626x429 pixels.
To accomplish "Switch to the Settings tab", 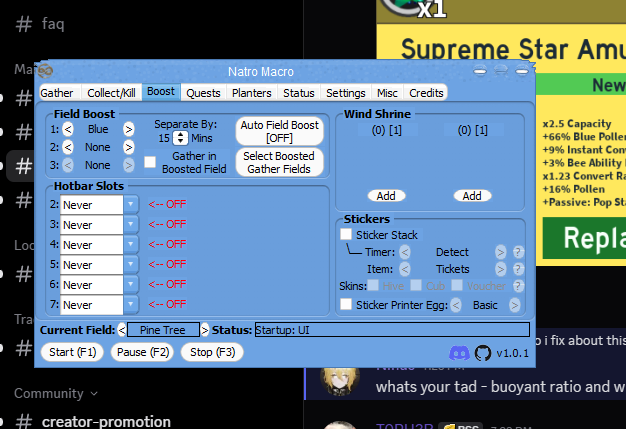I will pyautogui.click(x=346, y=93).
